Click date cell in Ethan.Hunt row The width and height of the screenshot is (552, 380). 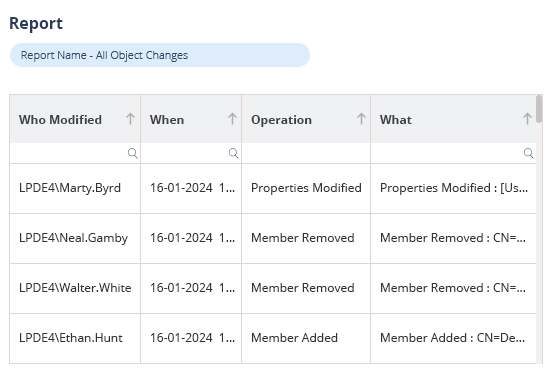pyautogui.click(x=191, y=338)
